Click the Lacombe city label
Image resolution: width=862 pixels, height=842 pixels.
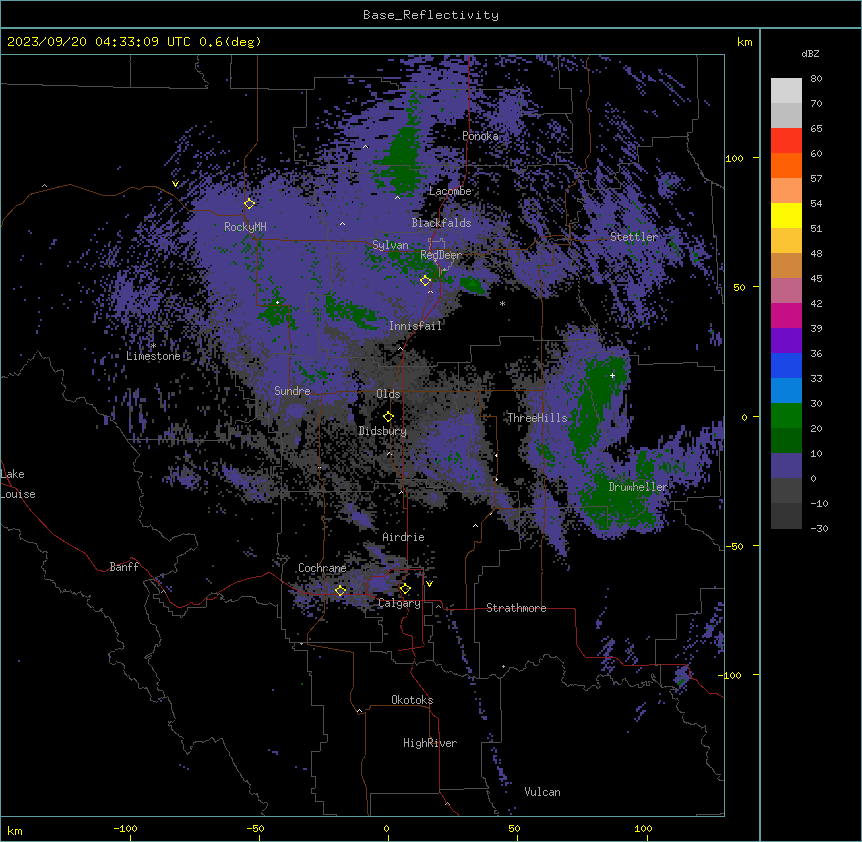tap(450, 191)
